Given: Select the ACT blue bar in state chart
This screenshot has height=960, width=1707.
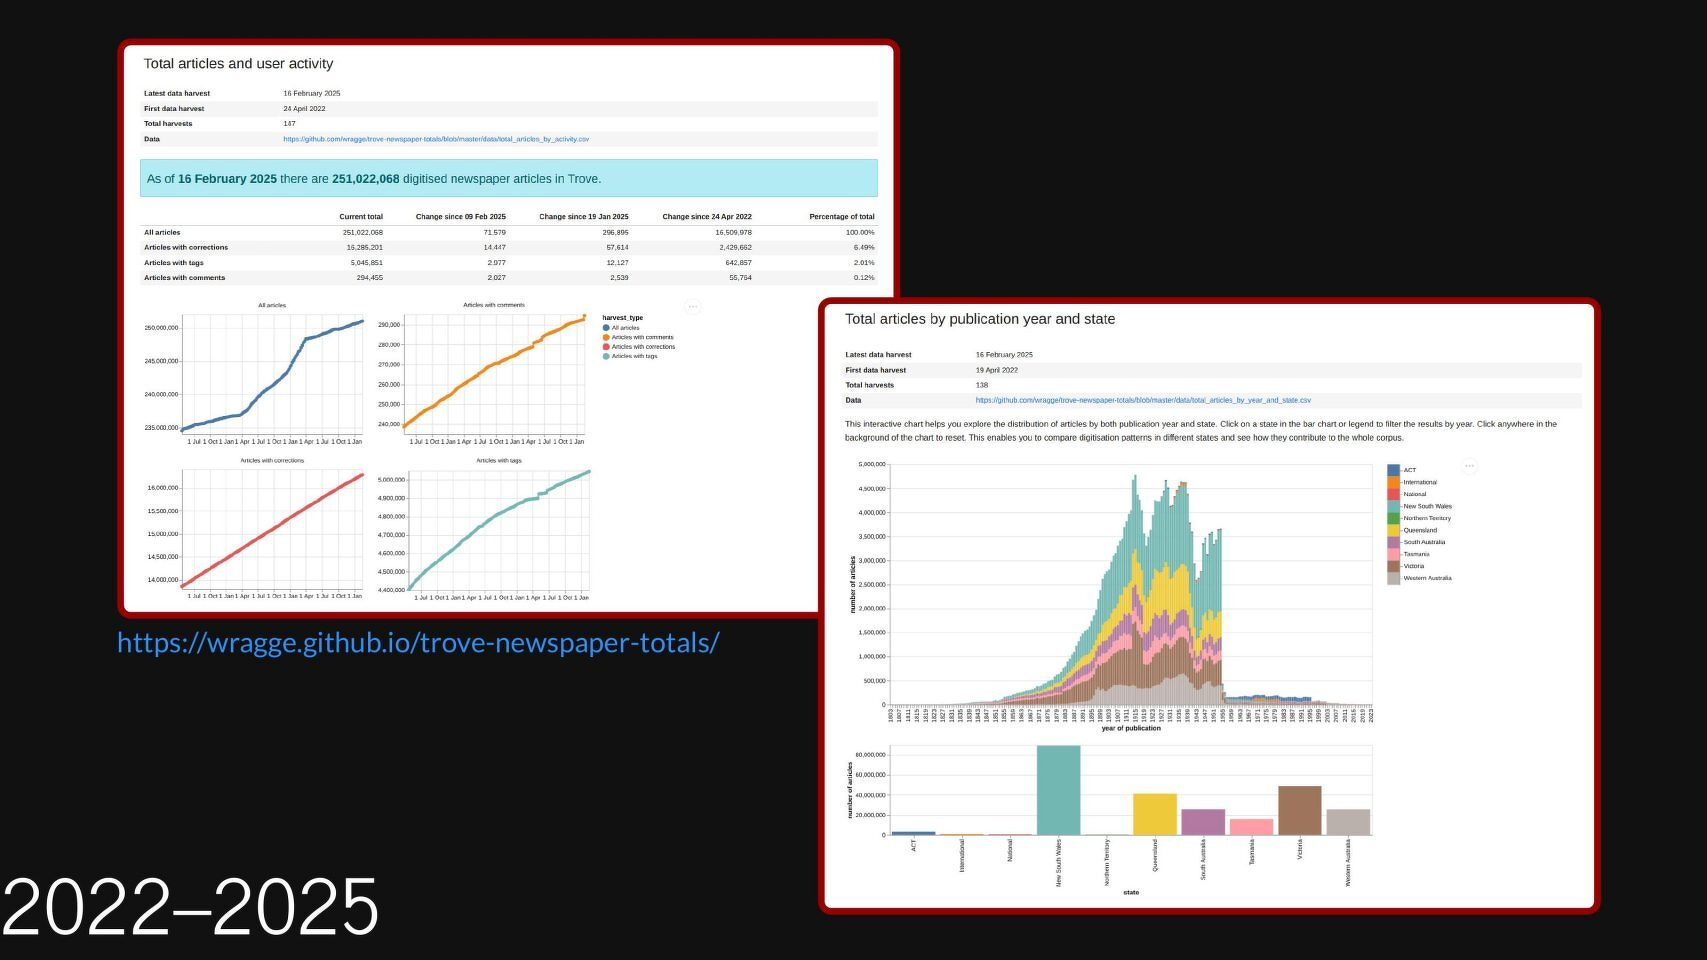Looking at the screenshot, I should pyautogui.click(x=913, y=833).
